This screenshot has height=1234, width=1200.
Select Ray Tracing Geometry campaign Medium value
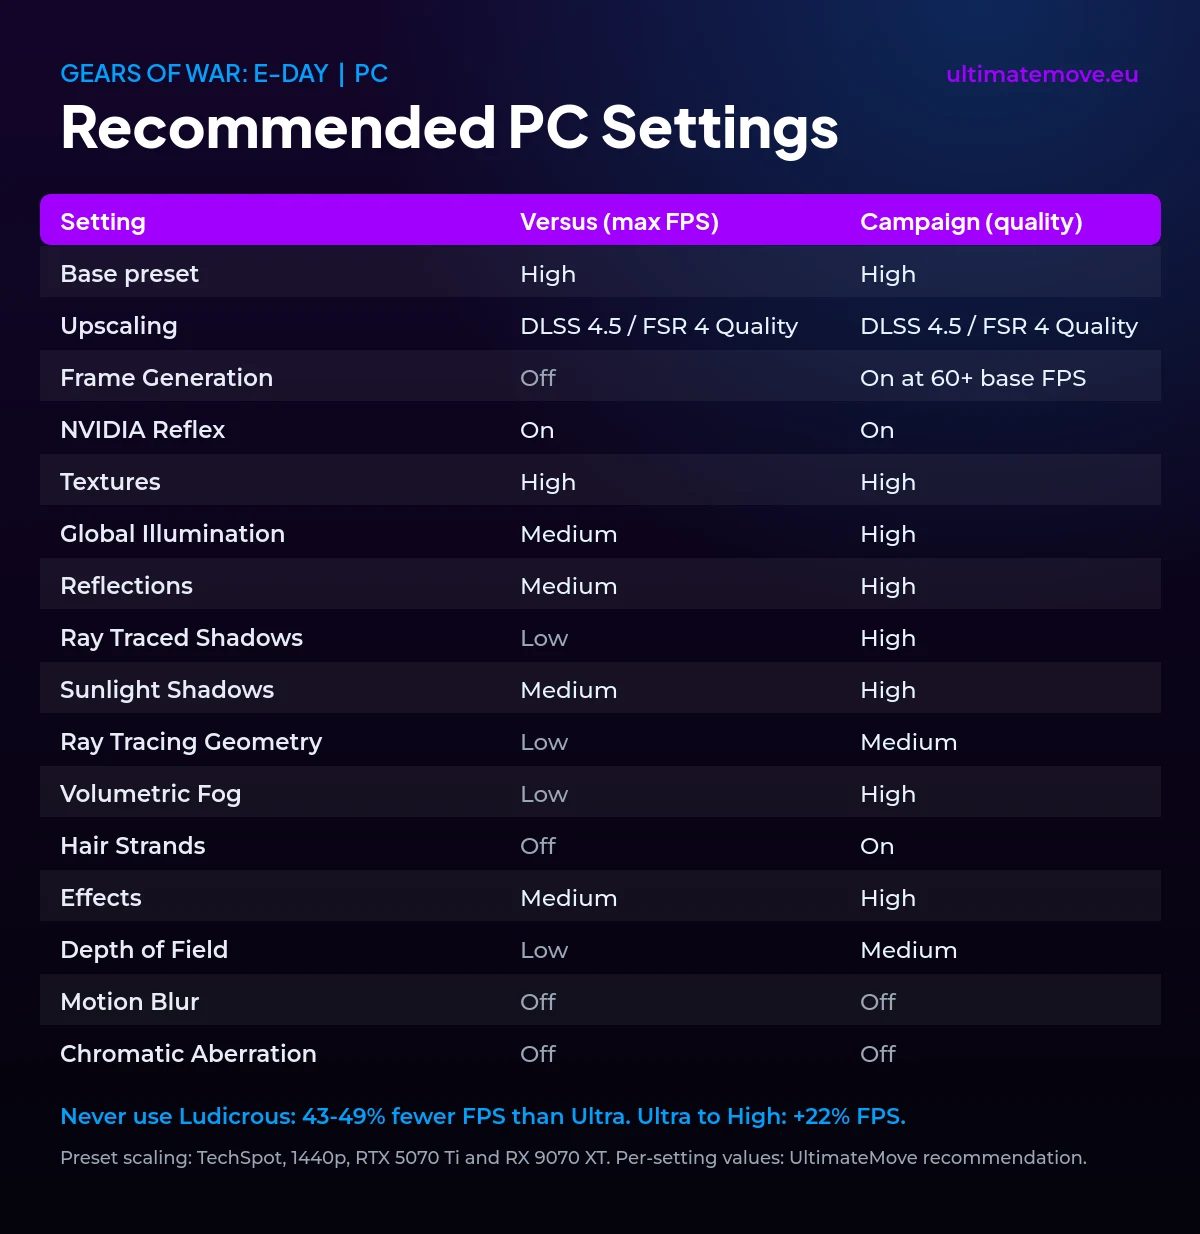tap(909, 742)
